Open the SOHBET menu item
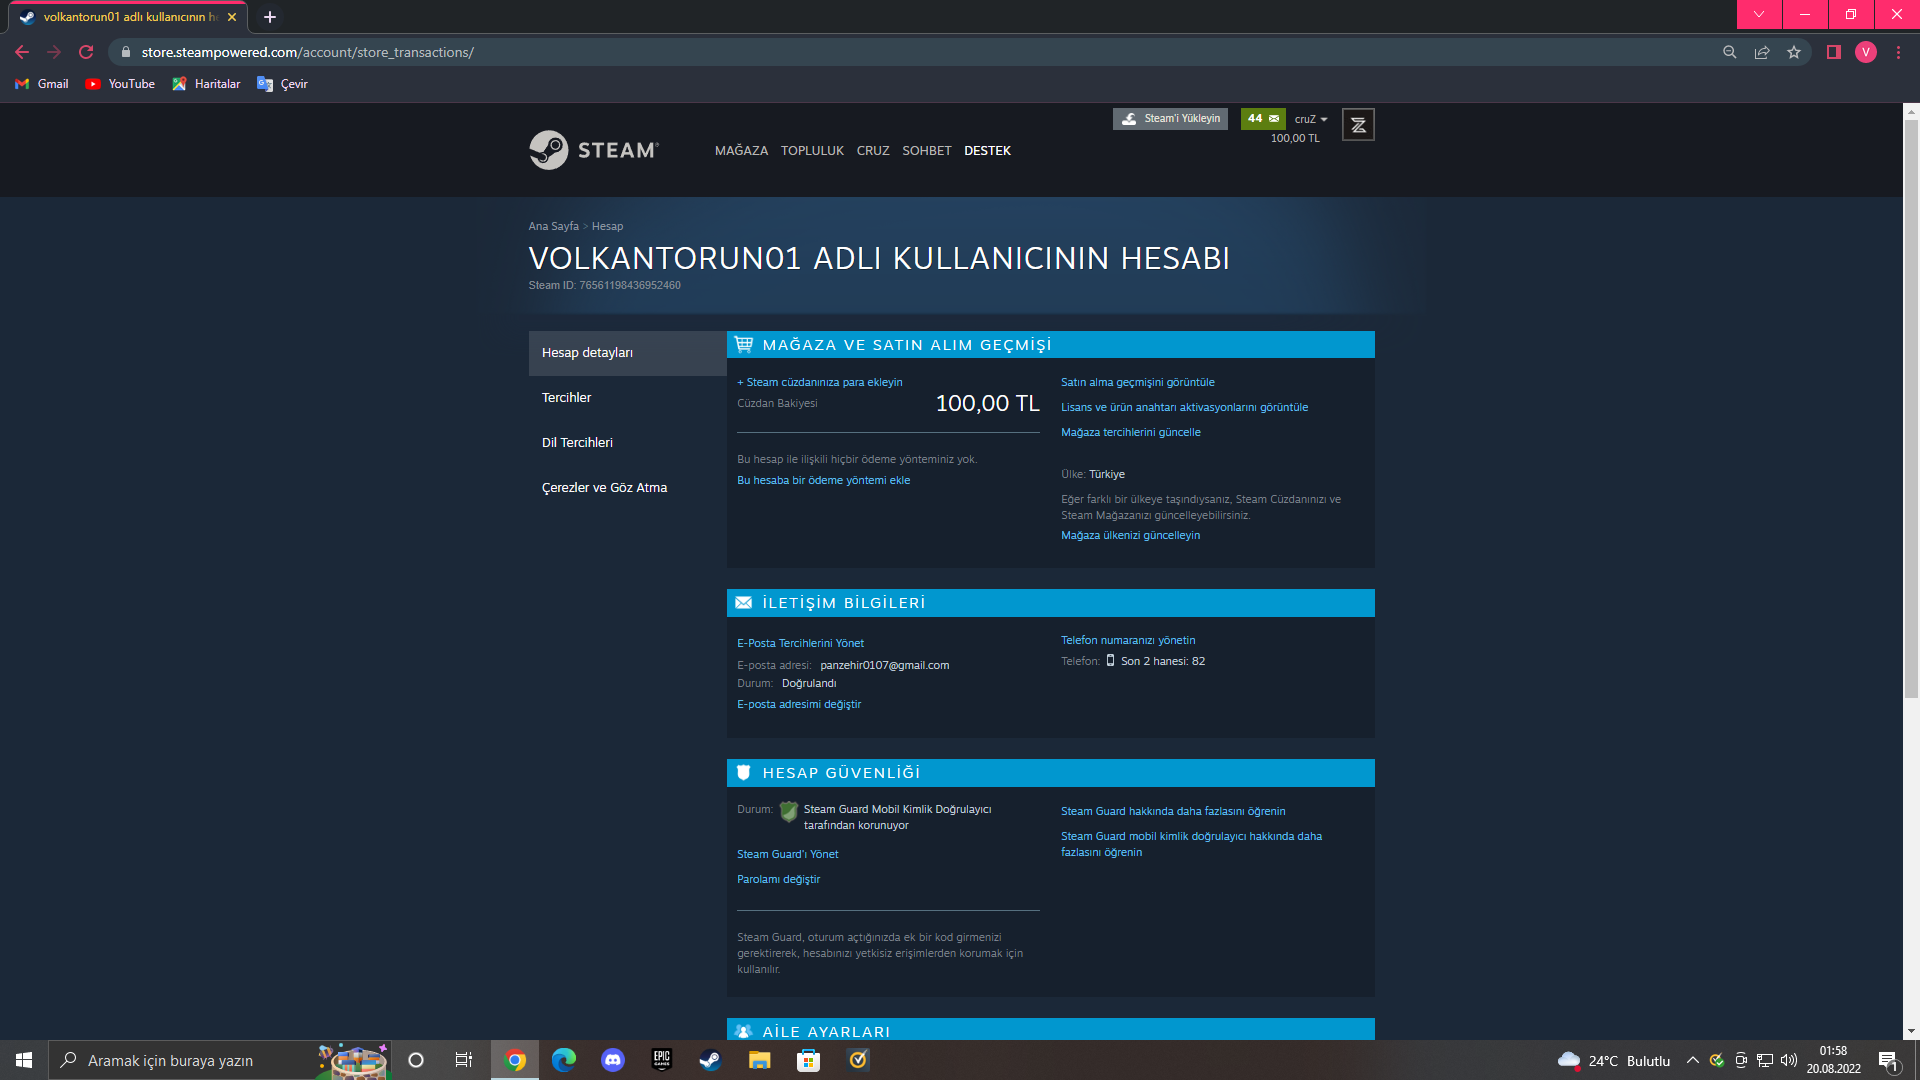This screenshot has width=1920, height=1080. pyautogui.click(x=927, y=151)
